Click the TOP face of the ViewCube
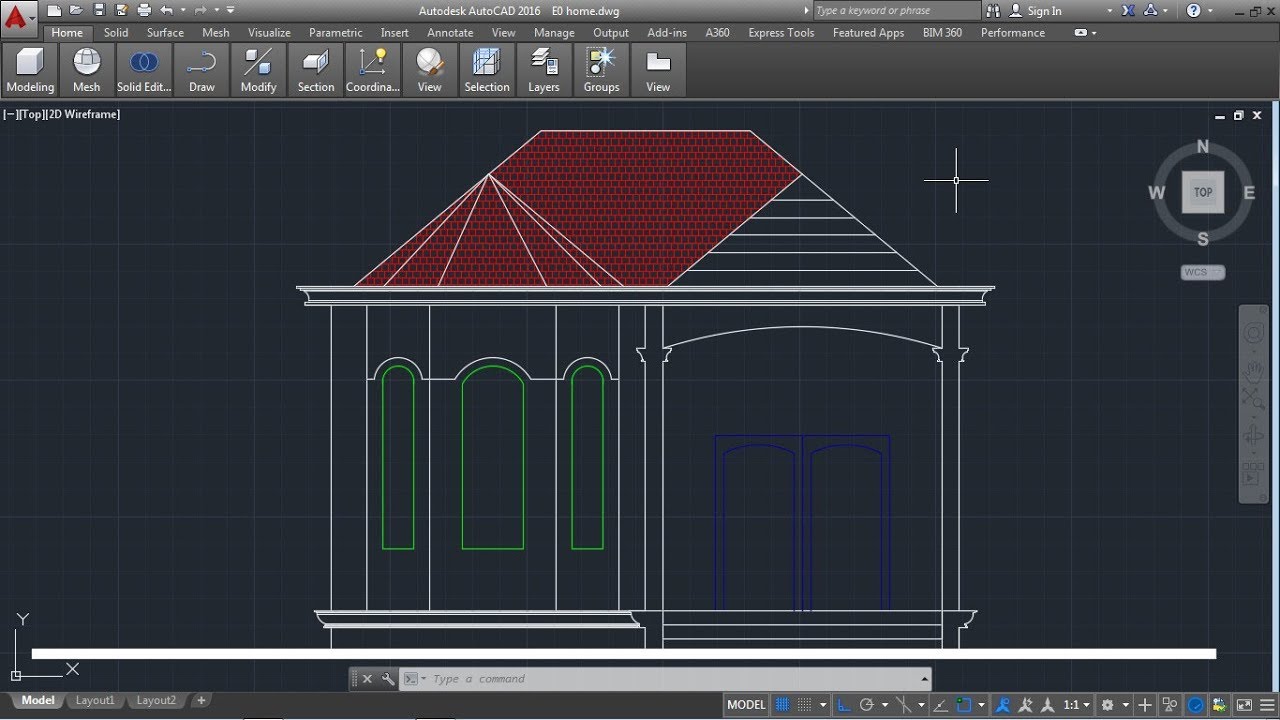The width and height of the screenshot is (1280, 720). [x=1202, y=192]
